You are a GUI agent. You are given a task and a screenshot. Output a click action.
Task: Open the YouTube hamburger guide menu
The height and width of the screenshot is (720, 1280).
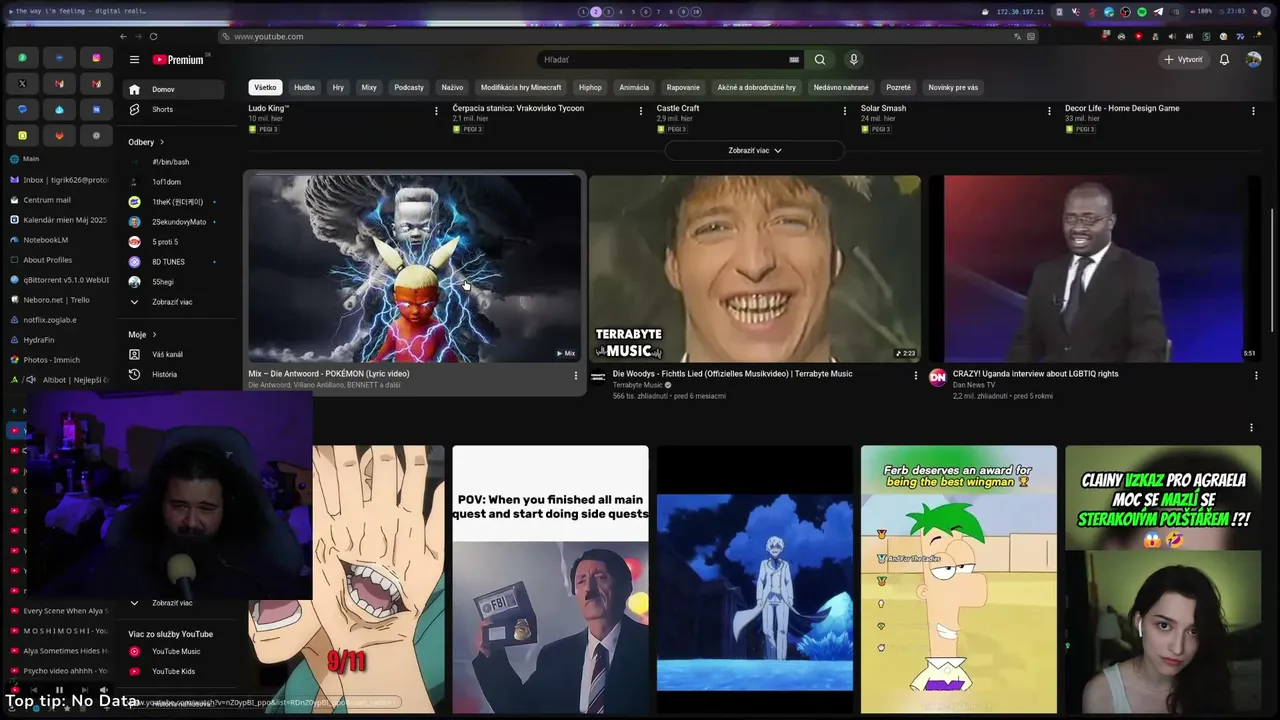(134, 60)
